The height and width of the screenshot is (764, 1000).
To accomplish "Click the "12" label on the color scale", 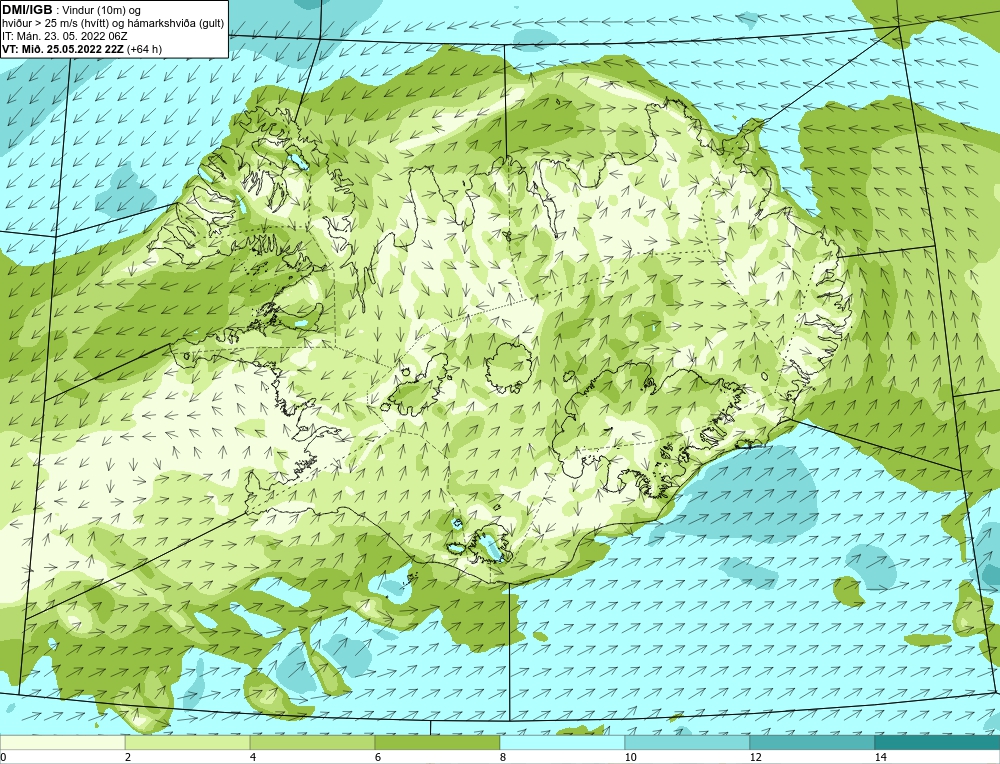I will tap(756, 757).
